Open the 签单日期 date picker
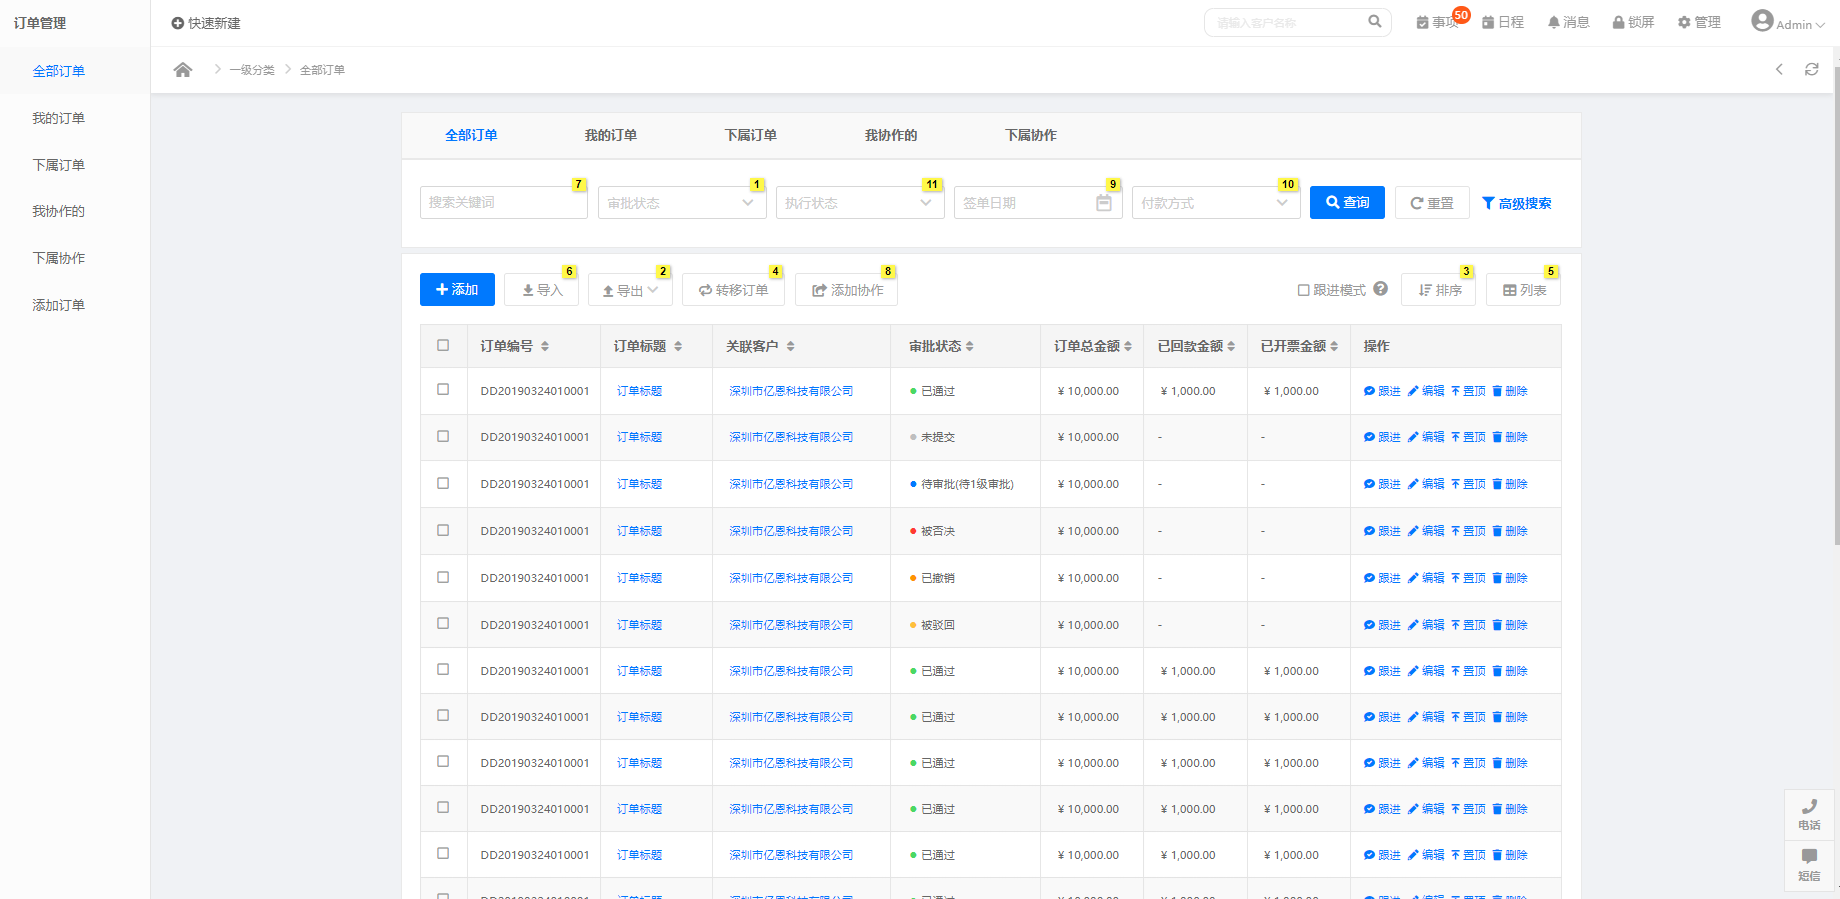Screen dimensions: 1840x899 pyautogui.click(x=1038, y=203)
